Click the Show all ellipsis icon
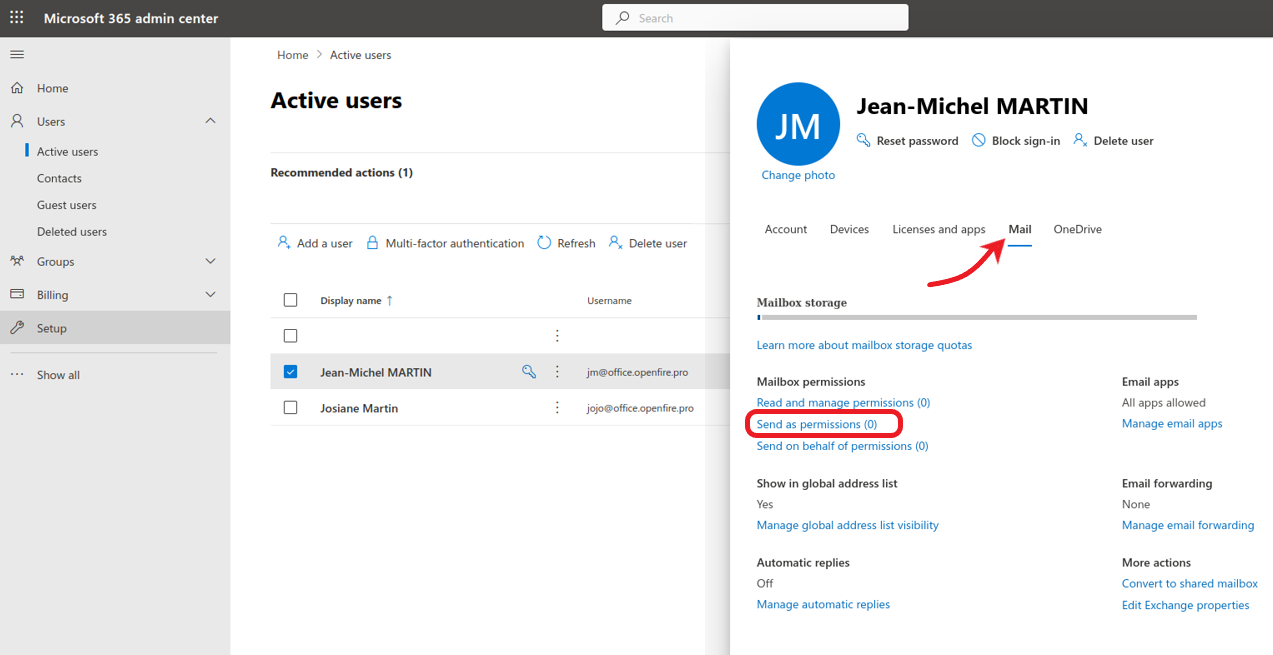This screenshot has height=655, width=1273. [17, 375]
